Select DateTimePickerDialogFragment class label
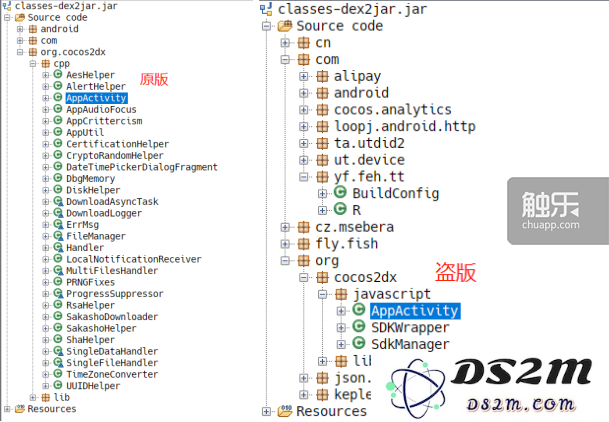 click(142, 167)
